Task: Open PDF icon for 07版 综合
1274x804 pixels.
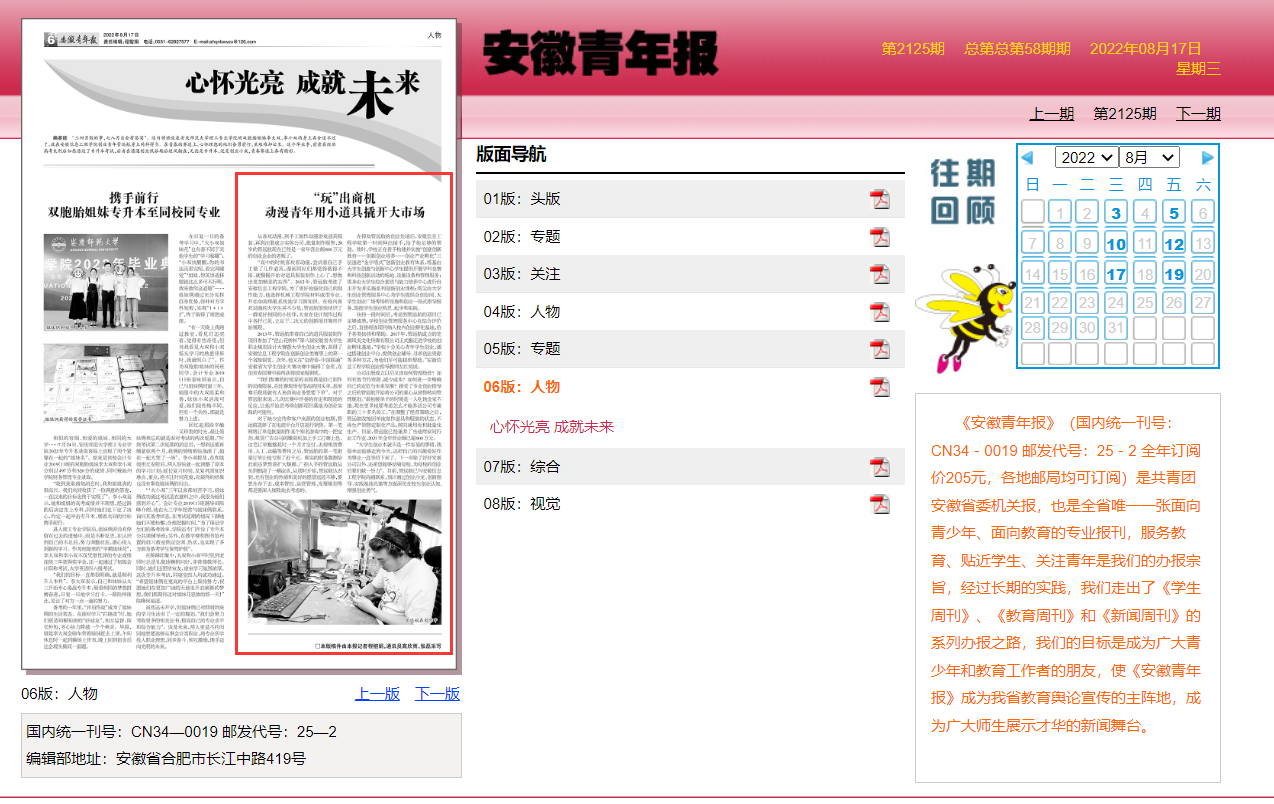Action: click(879, 467)
